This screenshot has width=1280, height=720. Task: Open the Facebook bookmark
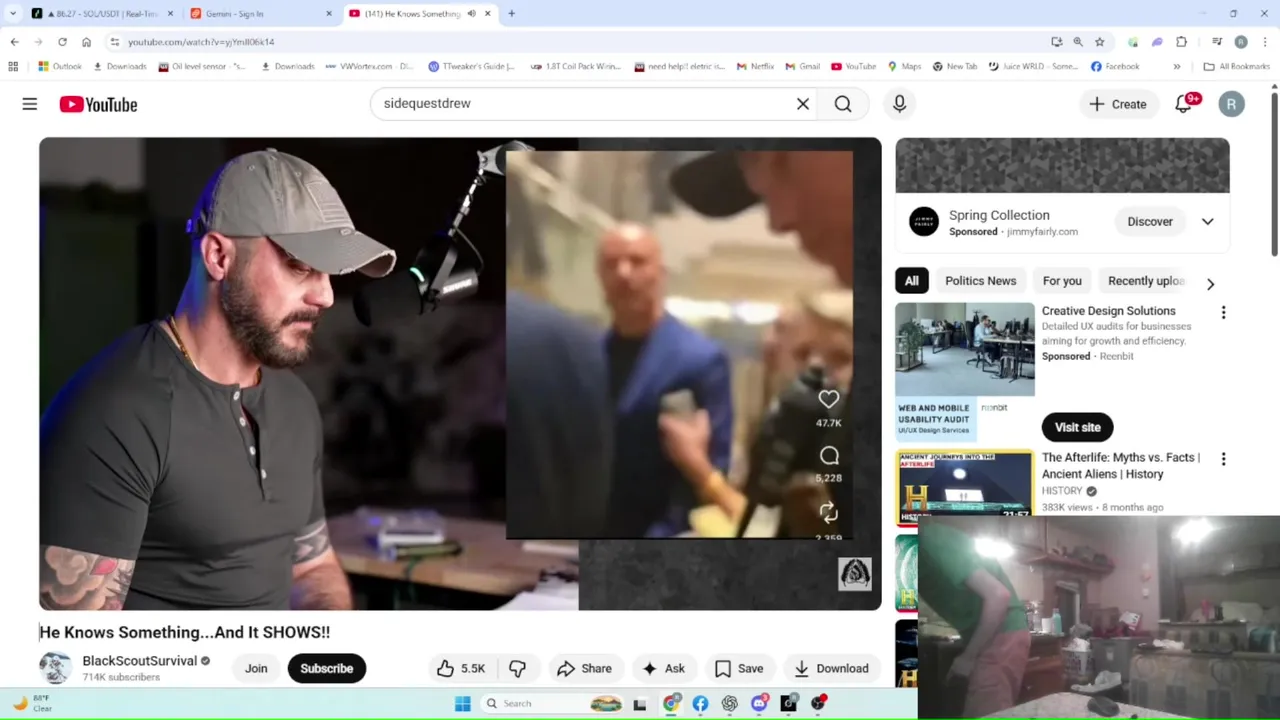point(1115,66)
